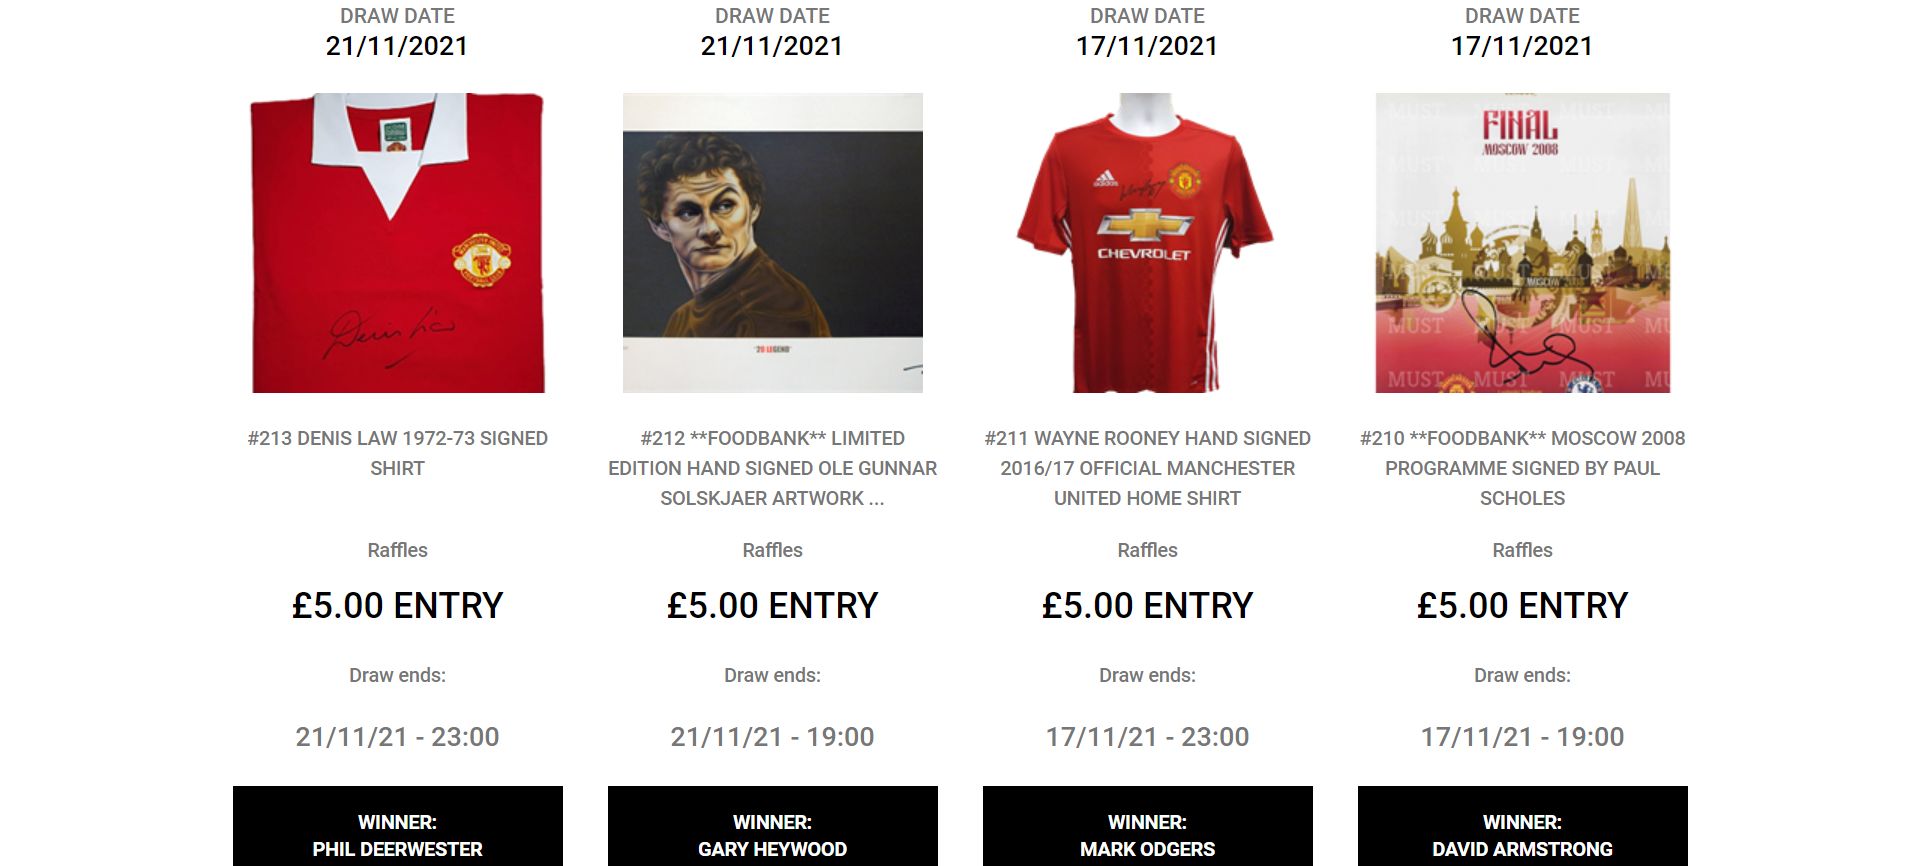Click the Raffles category under Wayne Rooney shirt
1920x866 pixels.
pyautogui.click(x=1147, y=550)
